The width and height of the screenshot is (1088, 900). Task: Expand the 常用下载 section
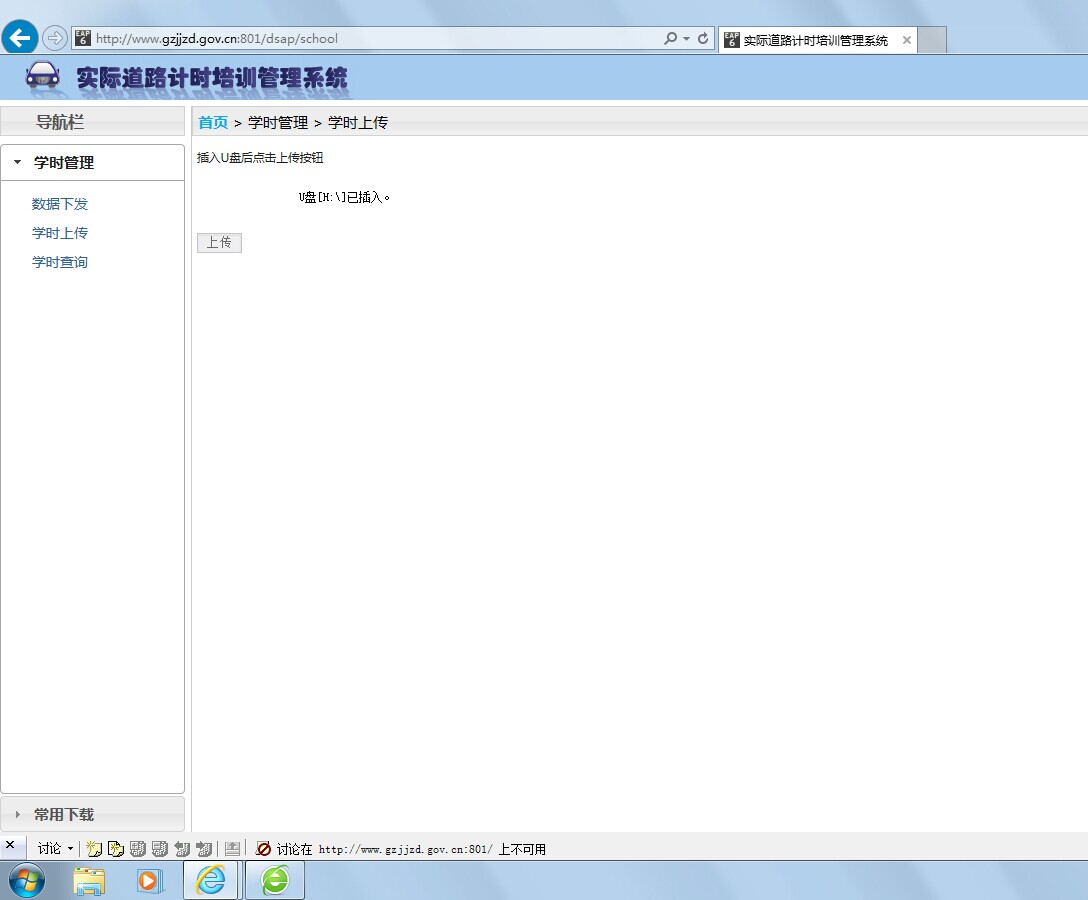[64, 814]
